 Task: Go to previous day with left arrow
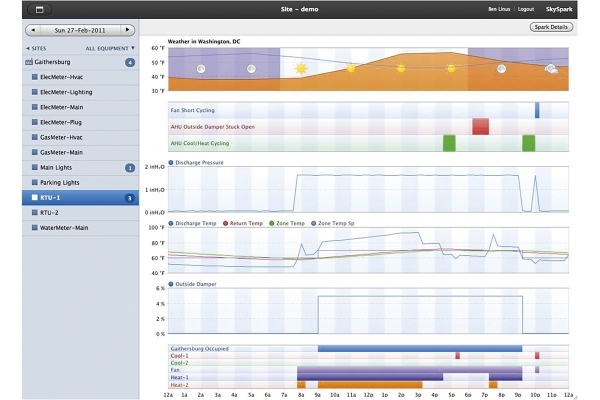[x=33, y=30]
